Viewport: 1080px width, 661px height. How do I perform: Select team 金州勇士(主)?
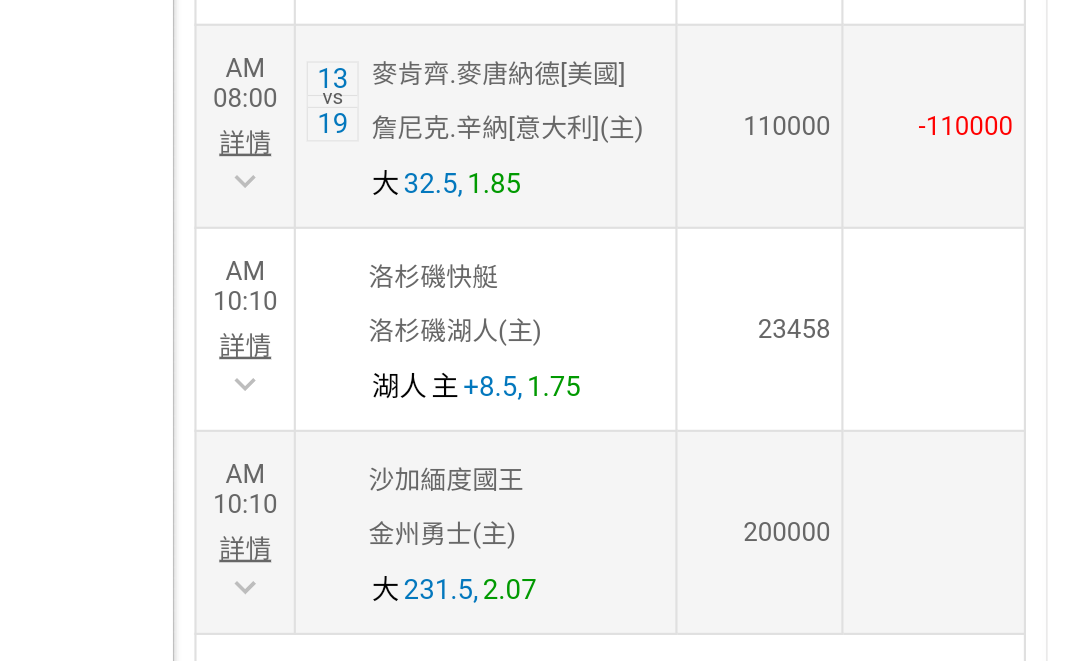(x=442, y=534)
